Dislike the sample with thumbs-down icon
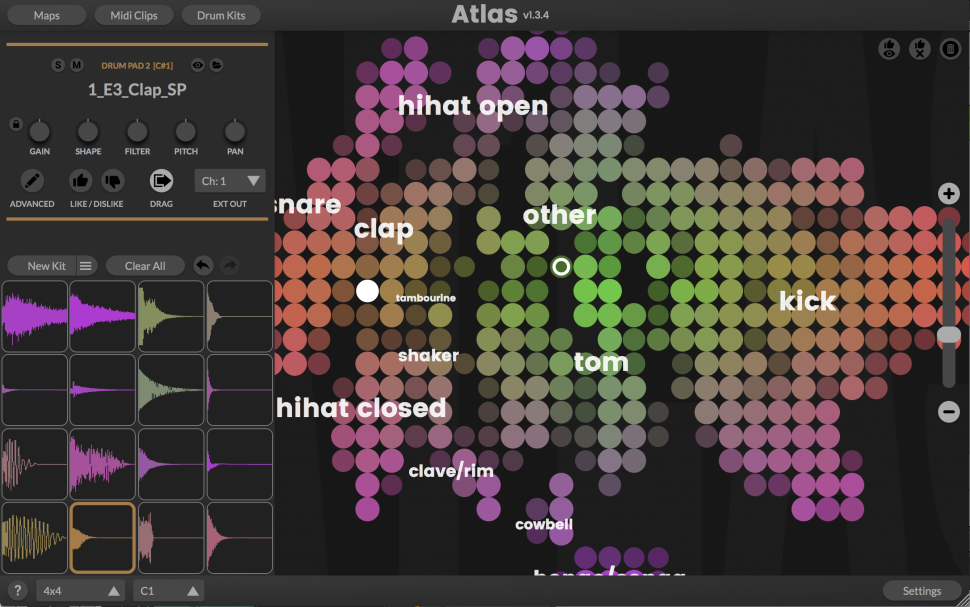The height and width of the screenshot is (607, 970). coord(113,181)
